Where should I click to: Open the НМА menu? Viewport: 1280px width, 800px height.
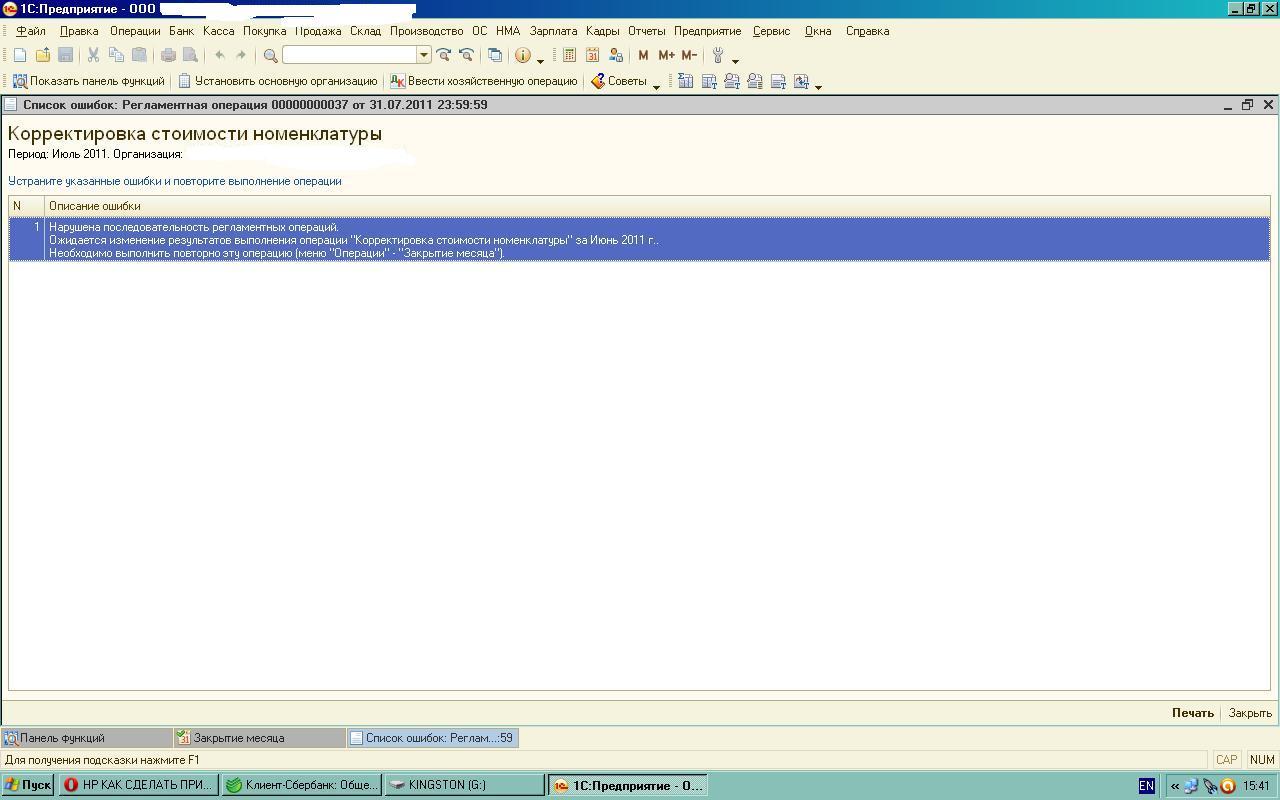(508, 31)
